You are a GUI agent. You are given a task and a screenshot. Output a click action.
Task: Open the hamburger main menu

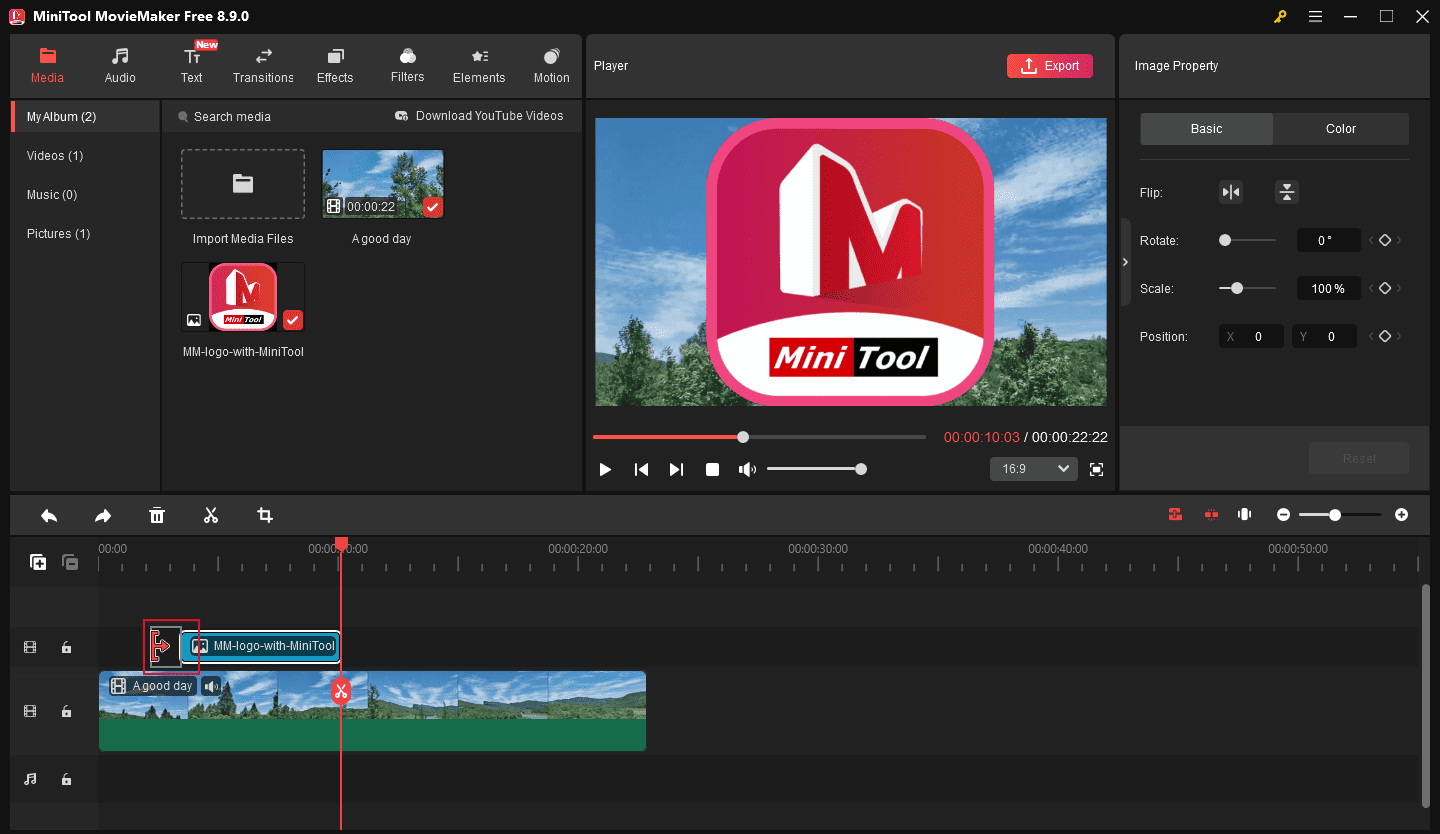[x=1316, y=17]
